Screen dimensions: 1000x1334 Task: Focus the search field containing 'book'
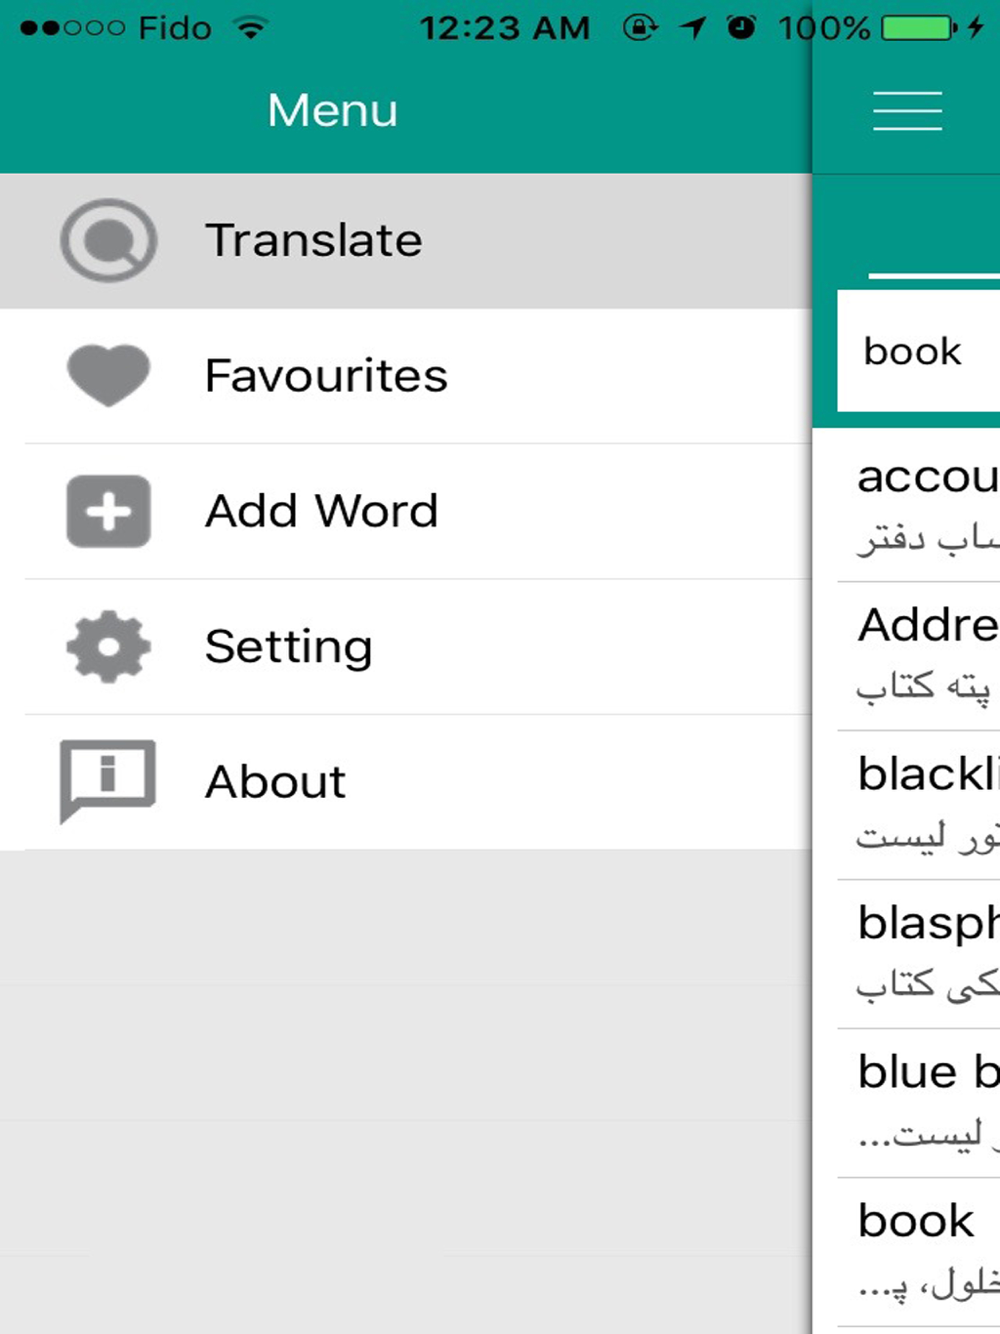(x=918, y=351)
